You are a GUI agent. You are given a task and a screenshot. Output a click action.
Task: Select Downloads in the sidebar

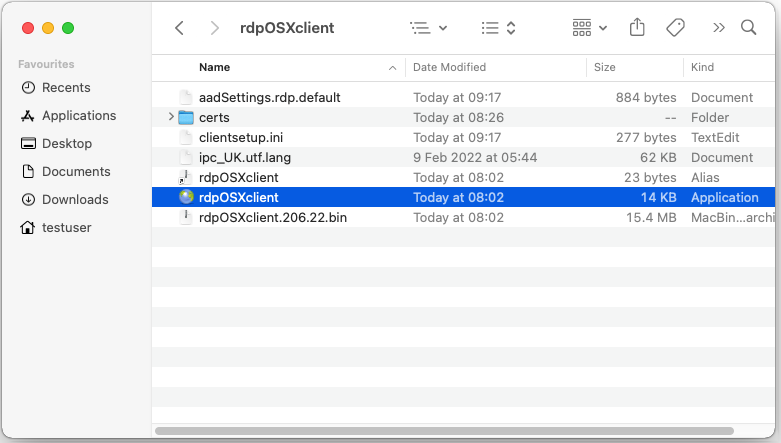75,200
